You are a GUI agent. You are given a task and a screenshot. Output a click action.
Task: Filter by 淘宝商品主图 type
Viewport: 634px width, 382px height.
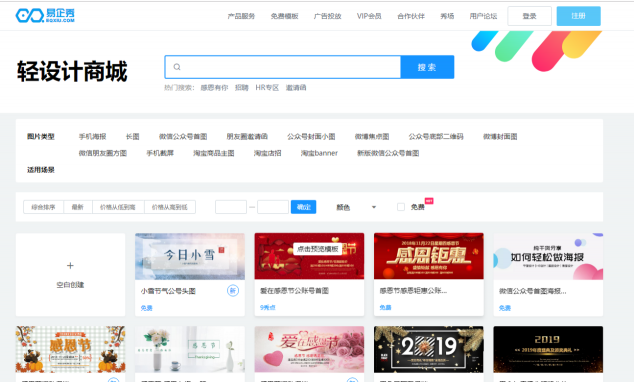coord(214,153)
